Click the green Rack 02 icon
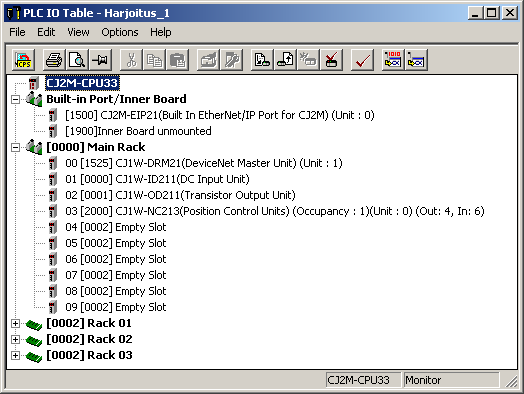The width and height of the screenshot is (524, 394). tap(34, 340)
